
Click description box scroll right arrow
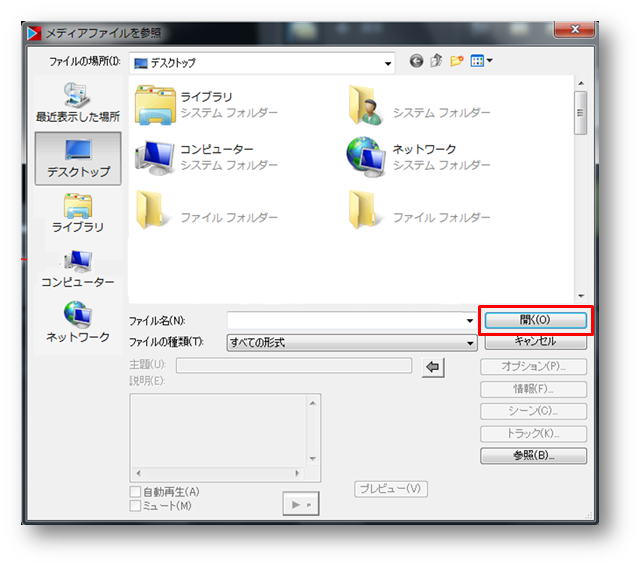[297, 473]
